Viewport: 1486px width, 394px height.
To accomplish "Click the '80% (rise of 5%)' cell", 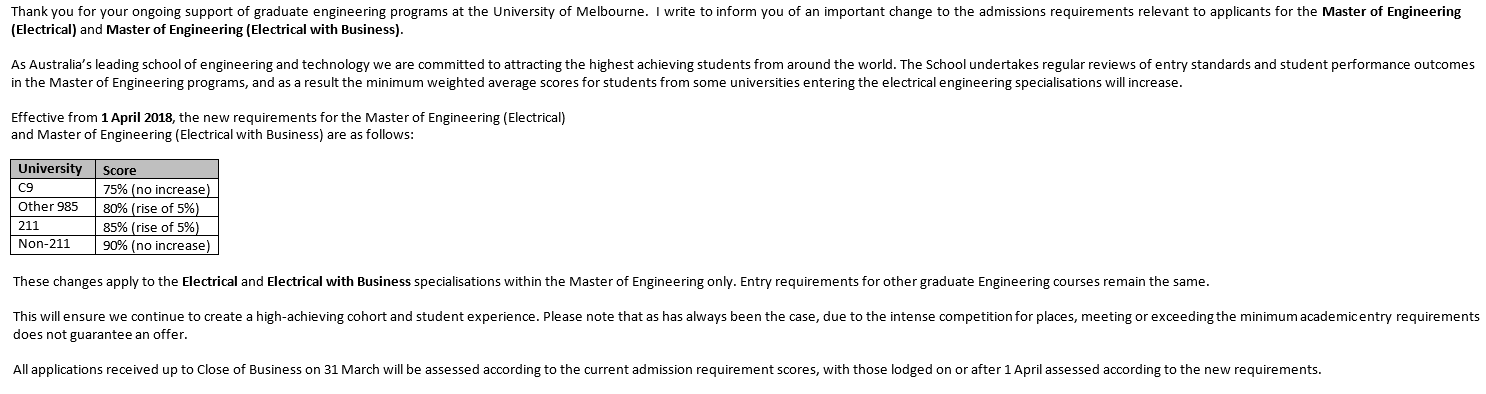I will pyautogui.click(x=157, y=208).
